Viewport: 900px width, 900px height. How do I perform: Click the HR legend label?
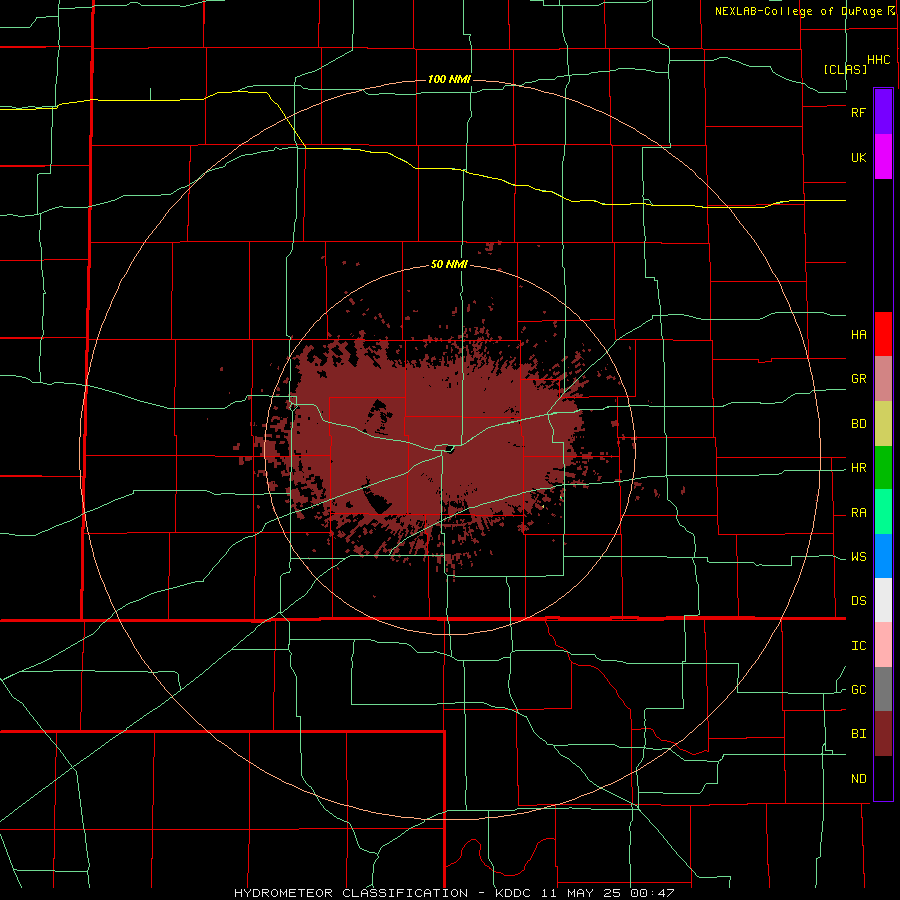(x=858, y=468)
